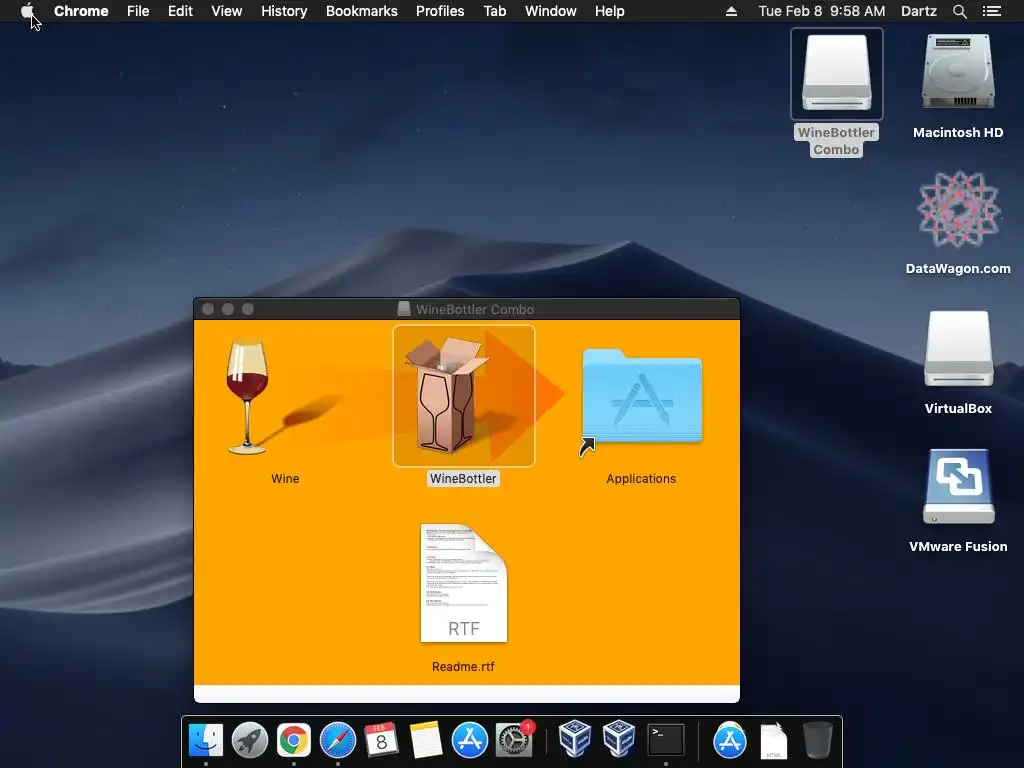This screenshot has height=768, width=1024.
Task: Open the History menu
Action: tap(284, 11)
